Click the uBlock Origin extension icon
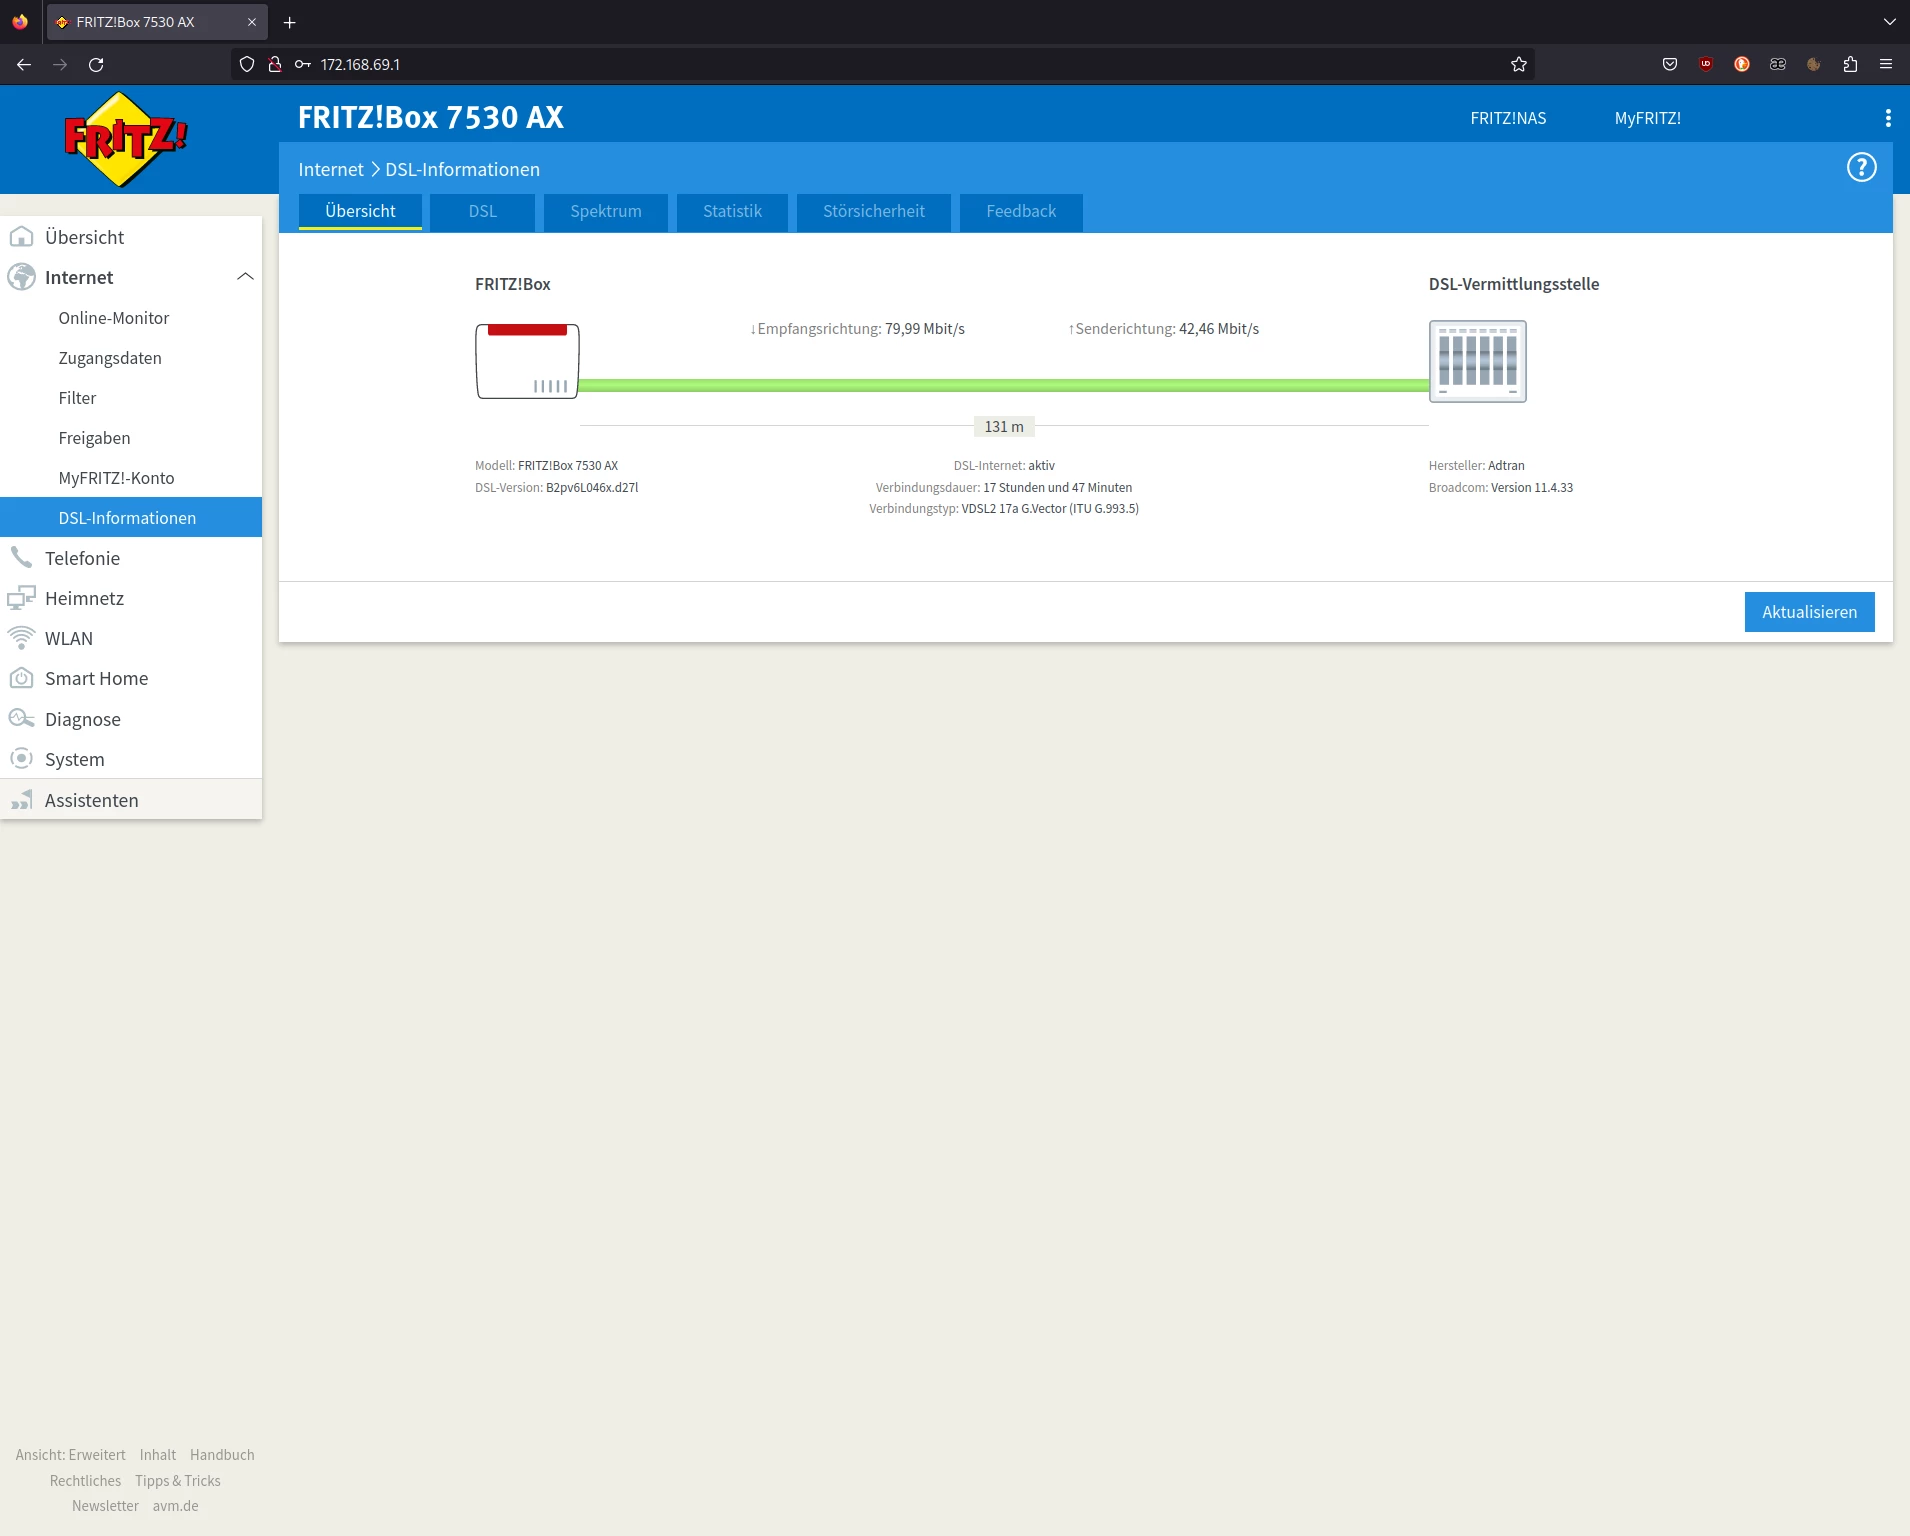Screen dimensions: 1910x1536 click(x=1706, y=64)
